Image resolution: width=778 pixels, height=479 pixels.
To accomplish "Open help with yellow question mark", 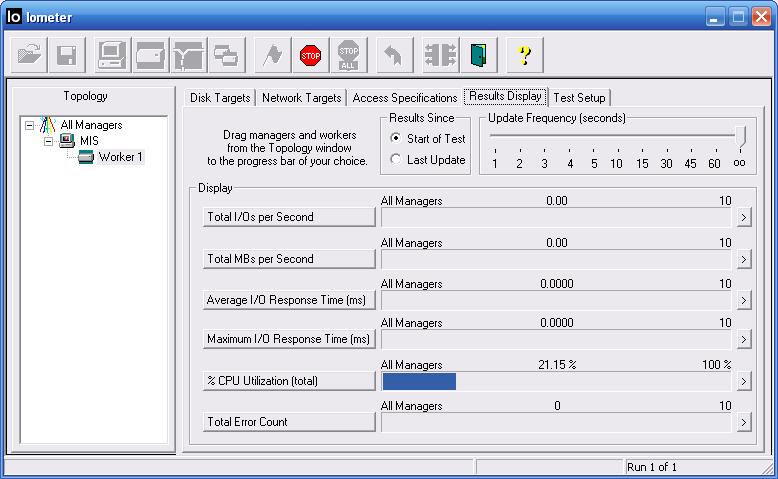I will click(524, 55).
